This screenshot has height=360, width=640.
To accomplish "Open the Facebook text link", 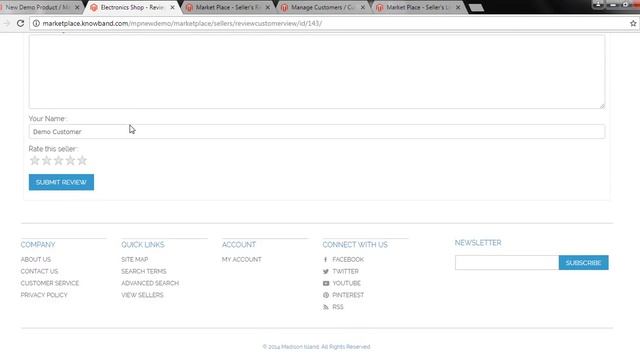I will point(348,260).
